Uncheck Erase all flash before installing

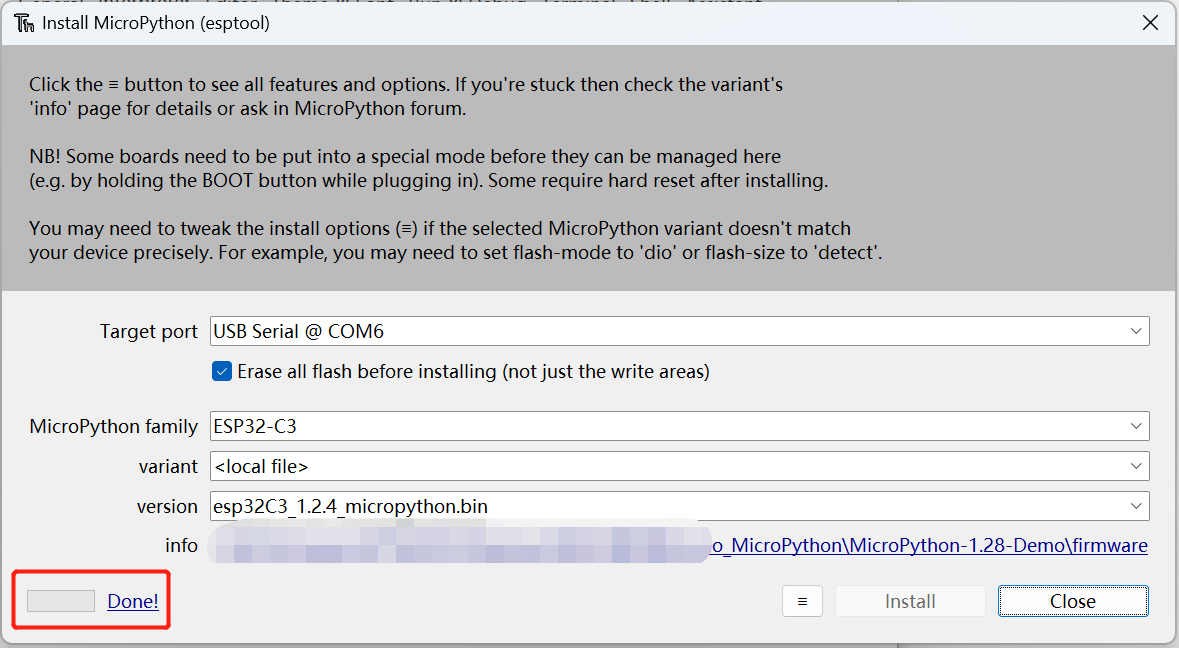pos(222,371)
